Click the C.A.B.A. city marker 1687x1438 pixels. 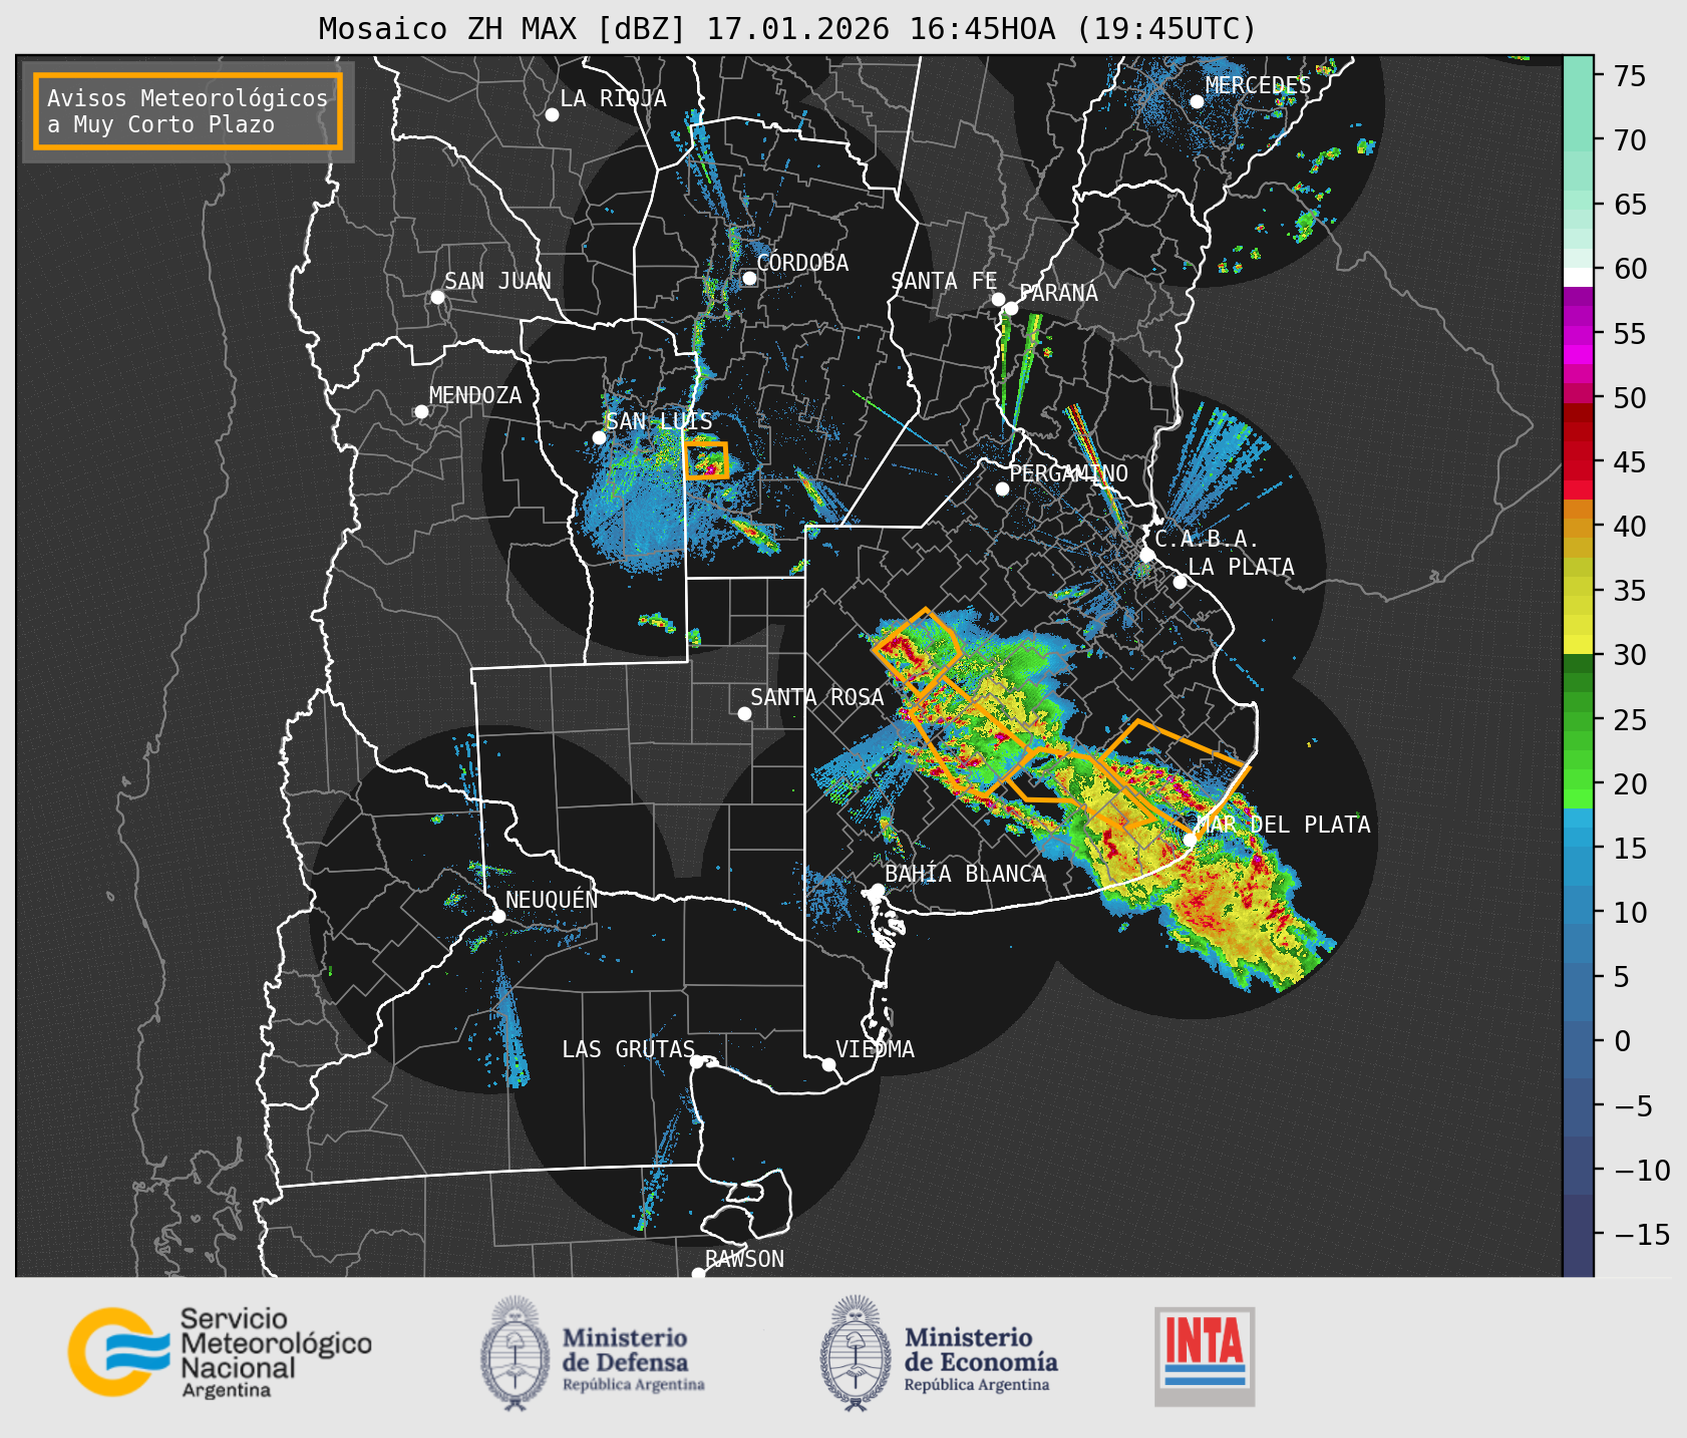[1147, 555]
